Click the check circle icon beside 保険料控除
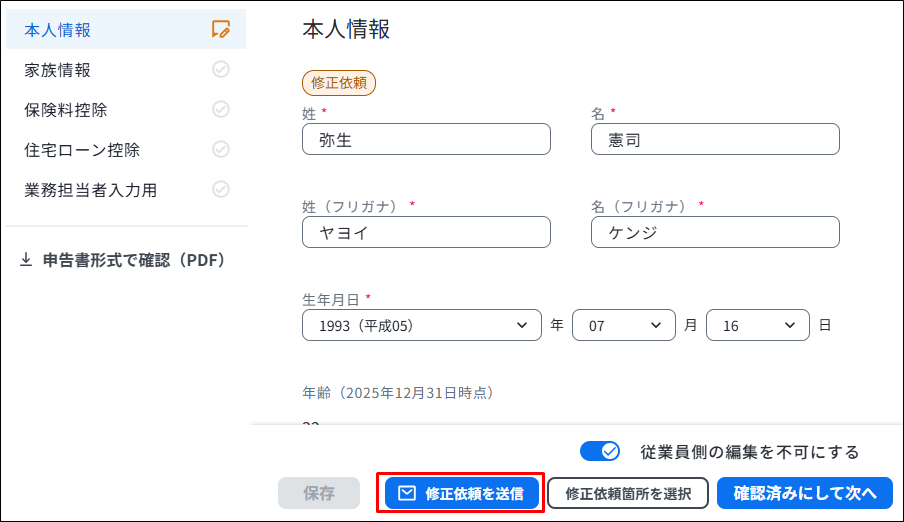904x522 pixels. tap(221, 109)
